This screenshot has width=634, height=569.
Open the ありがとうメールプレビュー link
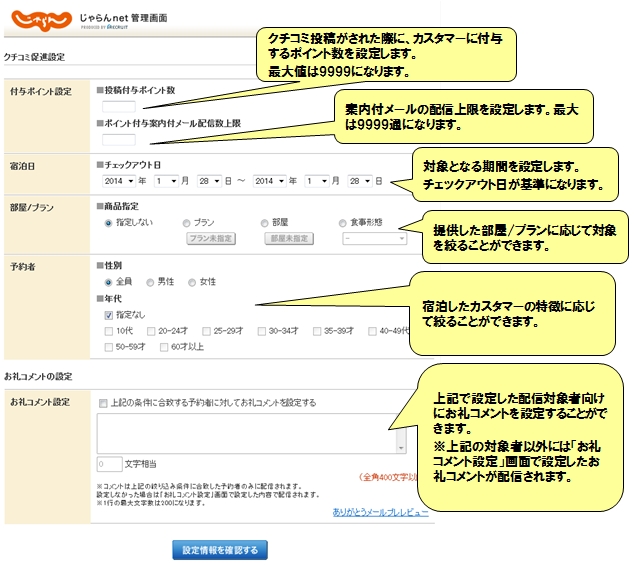point(380,512)
